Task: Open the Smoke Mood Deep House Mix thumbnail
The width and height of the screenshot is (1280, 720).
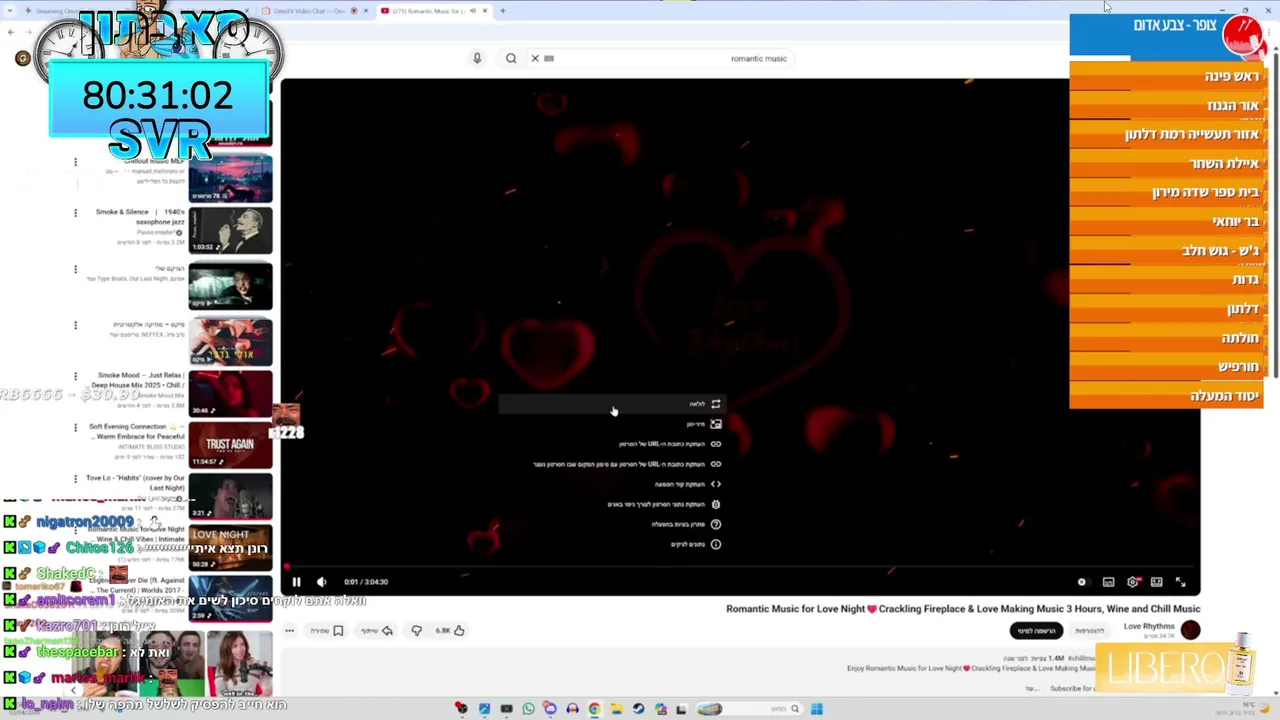Action: pos(230,393)
